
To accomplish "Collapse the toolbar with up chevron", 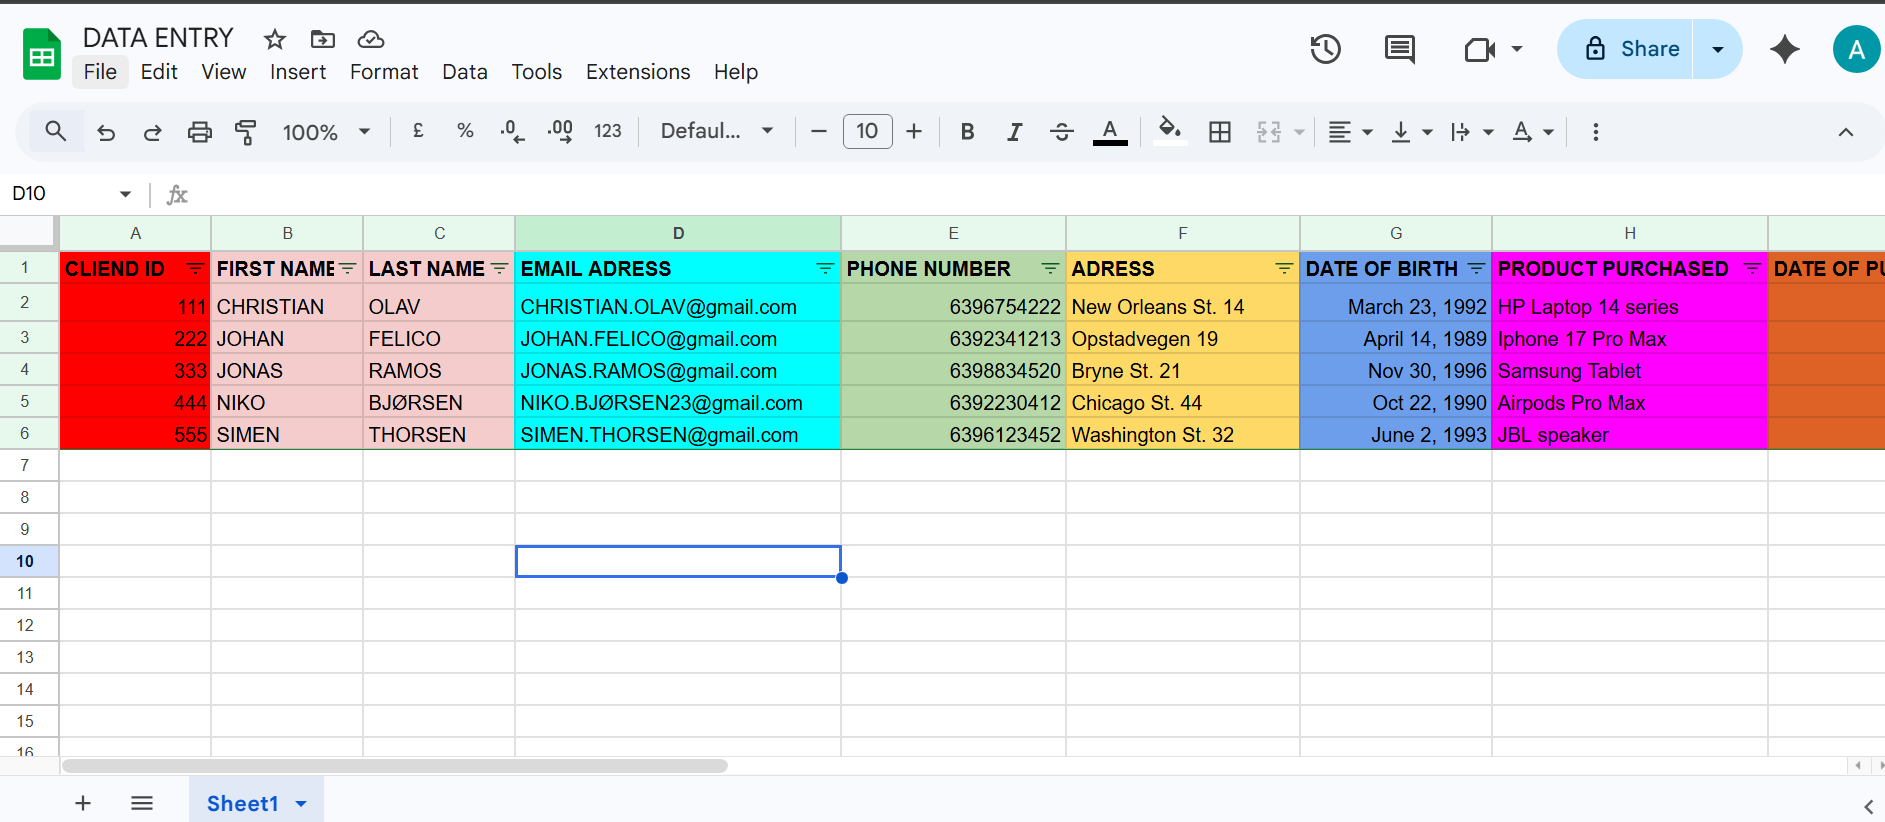I will 1846,132.
